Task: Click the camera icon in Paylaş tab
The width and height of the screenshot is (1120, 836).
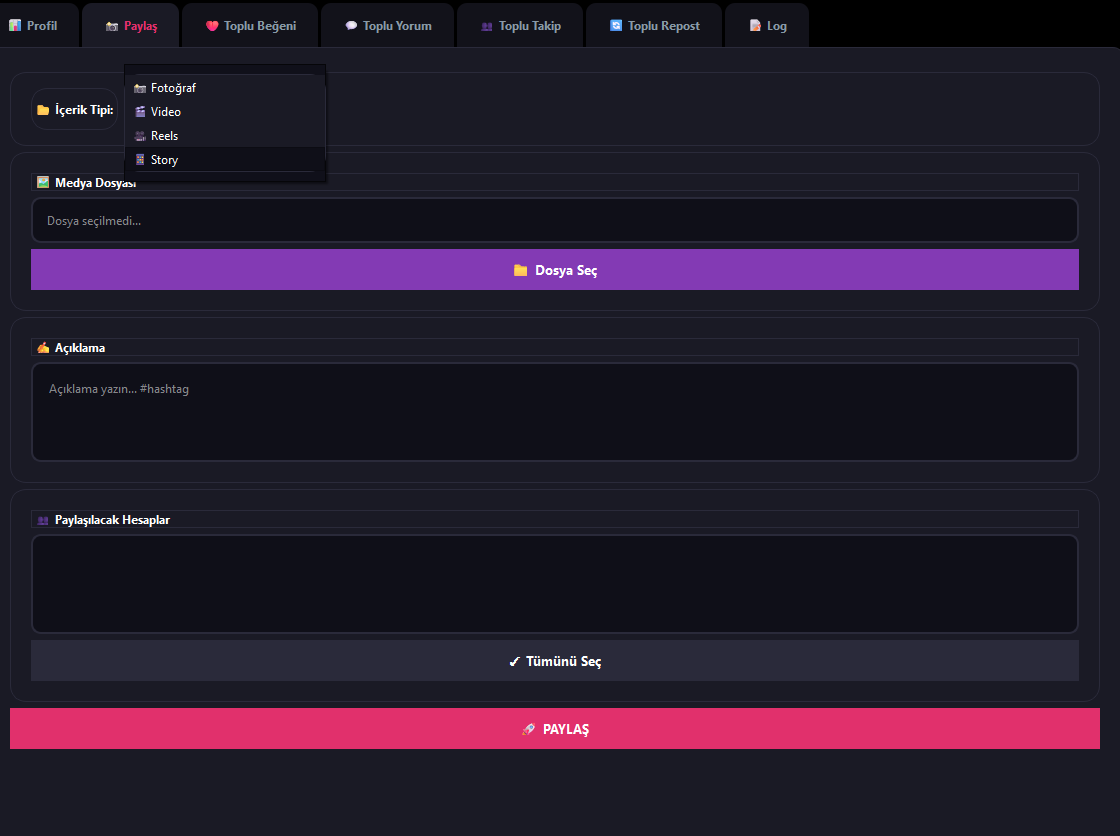Action: [112, 26]
